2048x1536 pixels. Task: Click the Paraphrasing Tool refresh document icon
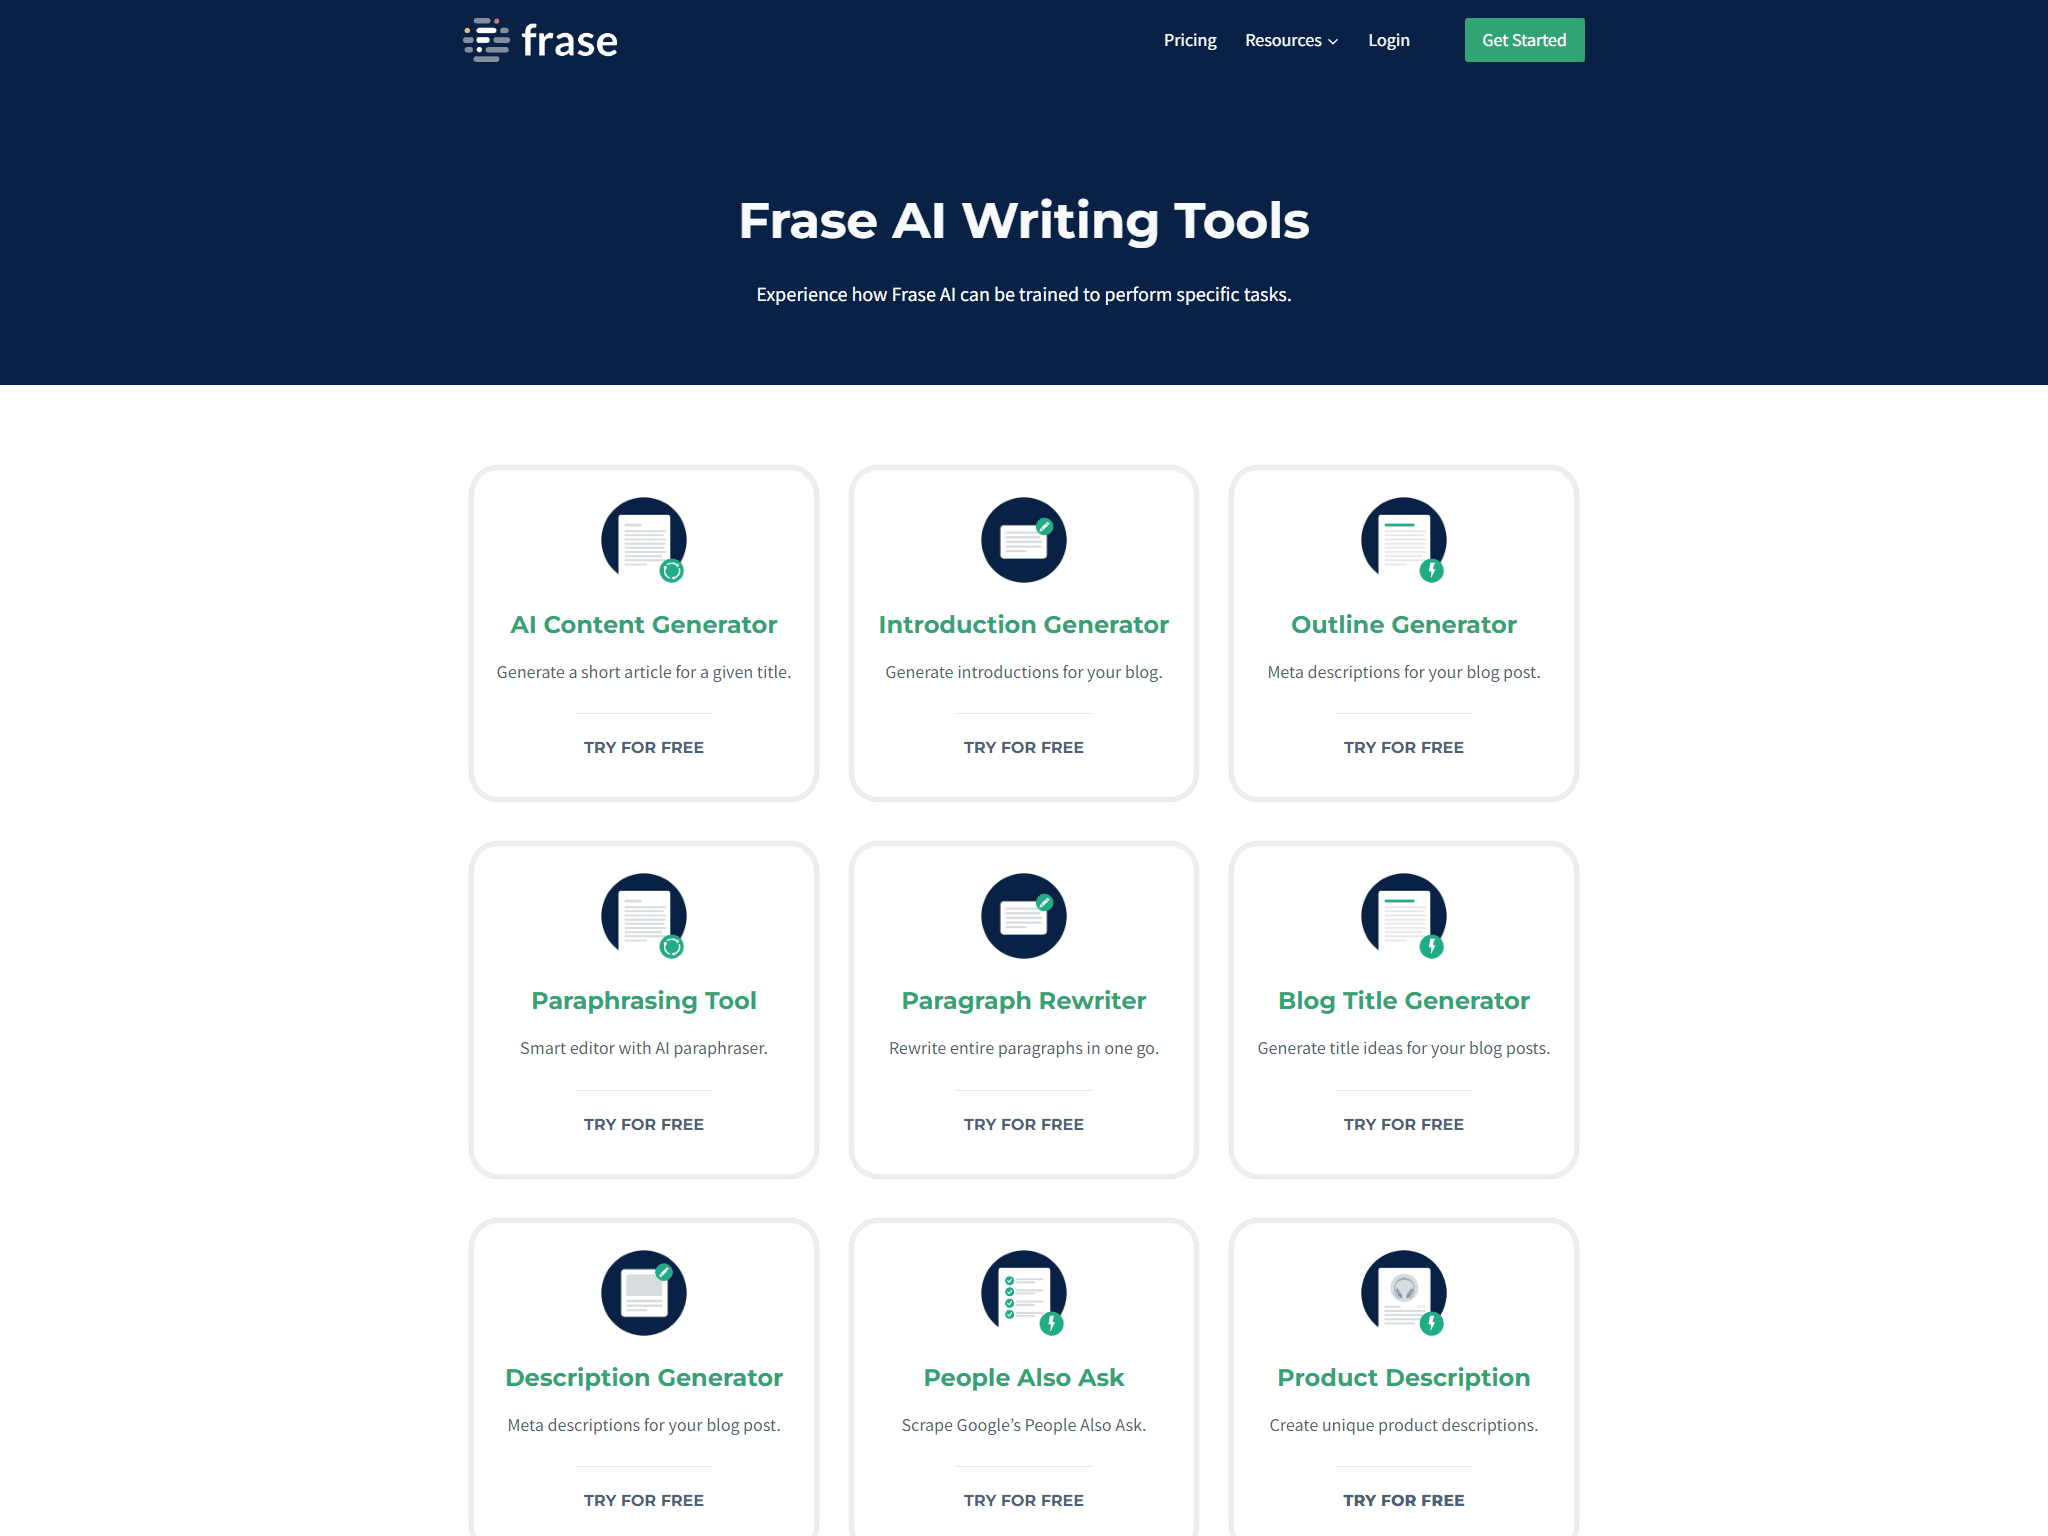click(x=644, y=916)
